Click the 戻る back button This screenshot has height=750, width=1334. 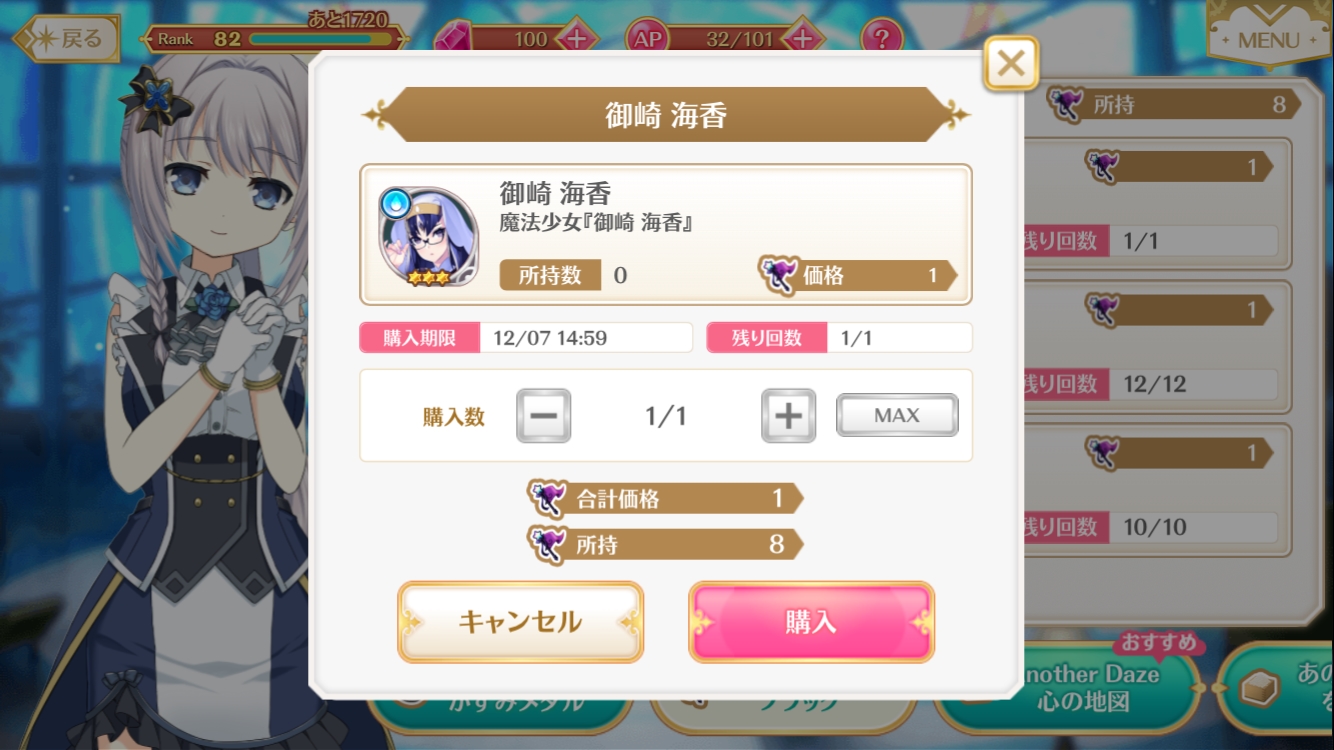point(65,39)
